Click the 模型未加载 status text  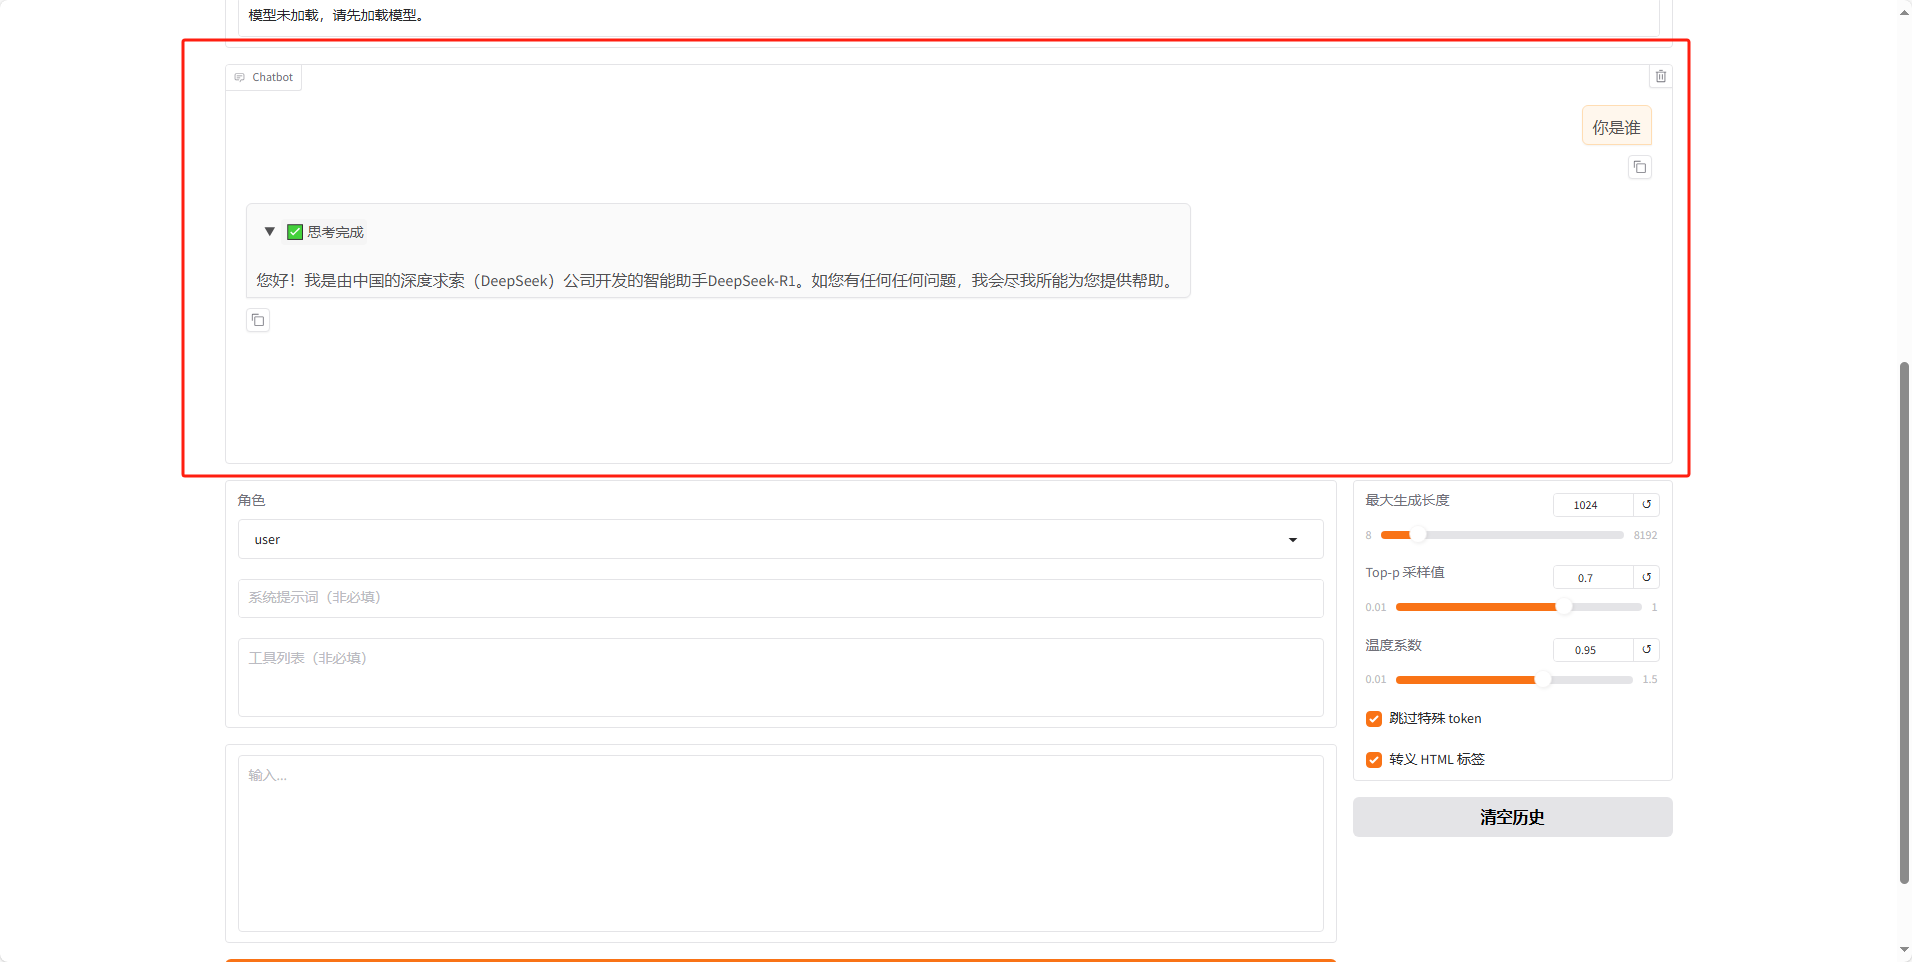click(338, 15)
